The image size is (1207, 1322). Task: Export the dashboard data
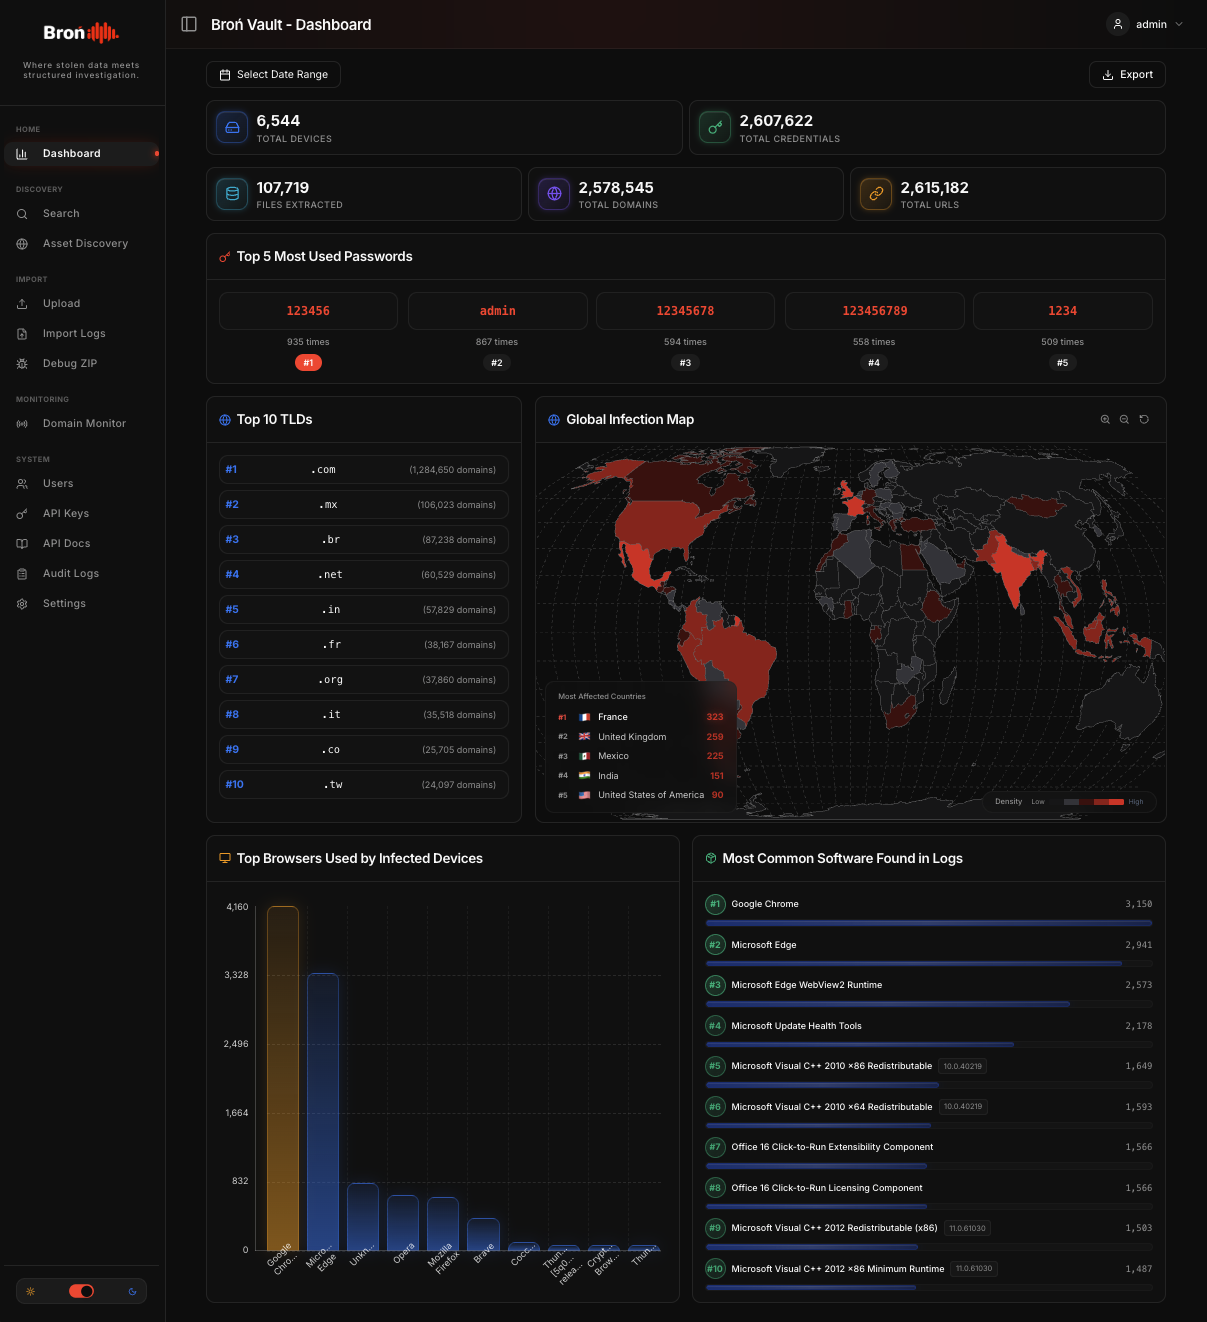pos(1127,75)
